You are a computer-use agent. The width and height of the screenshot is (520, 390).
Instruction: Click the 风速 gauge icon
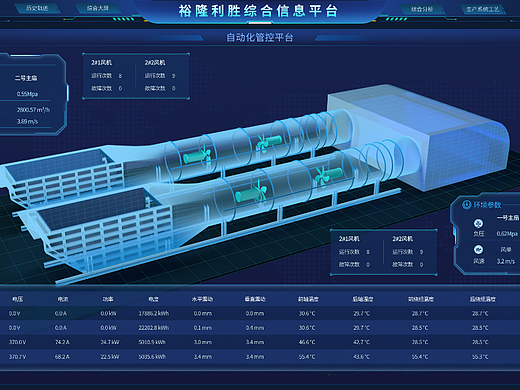[x=478, y=249]
